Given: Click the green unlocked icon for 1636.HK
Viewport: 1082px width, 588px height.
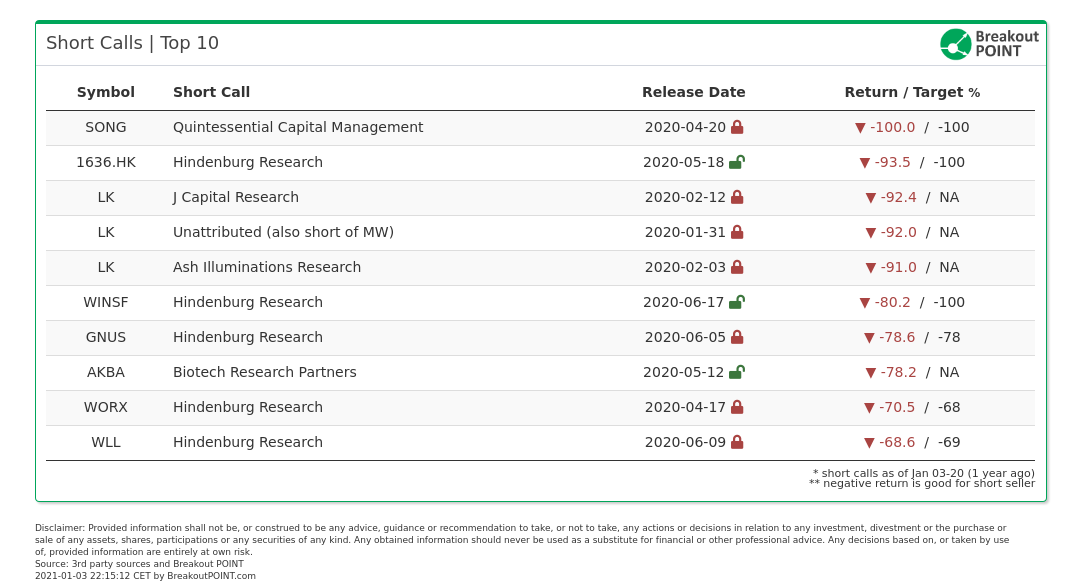Looking at the screenshot, I should [737, 162].
